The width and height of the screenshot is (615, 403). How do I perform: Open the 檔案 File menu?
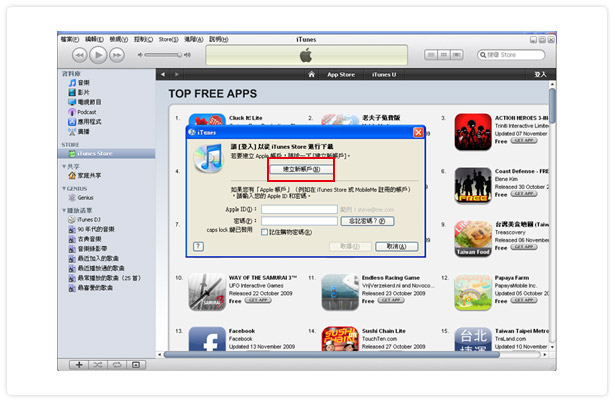point(70,39)
